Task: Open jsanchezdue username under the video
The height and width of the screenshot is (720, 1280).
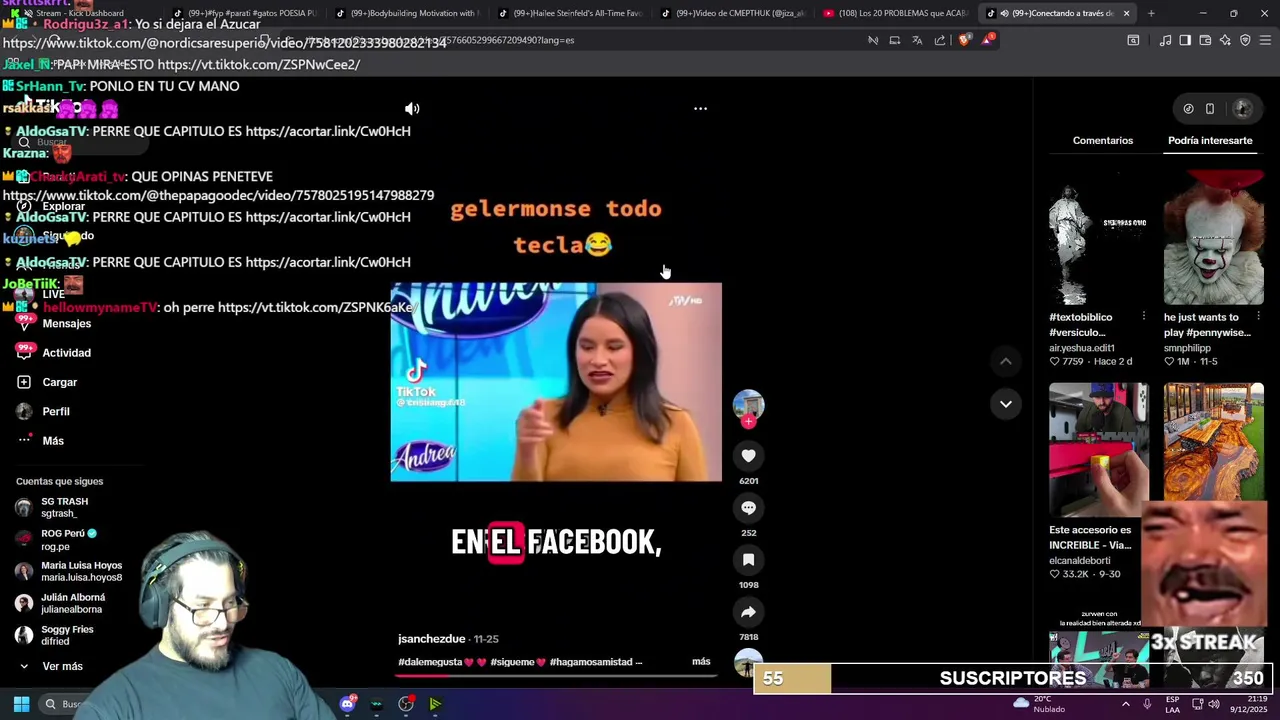Action: (x=432, y=639)
